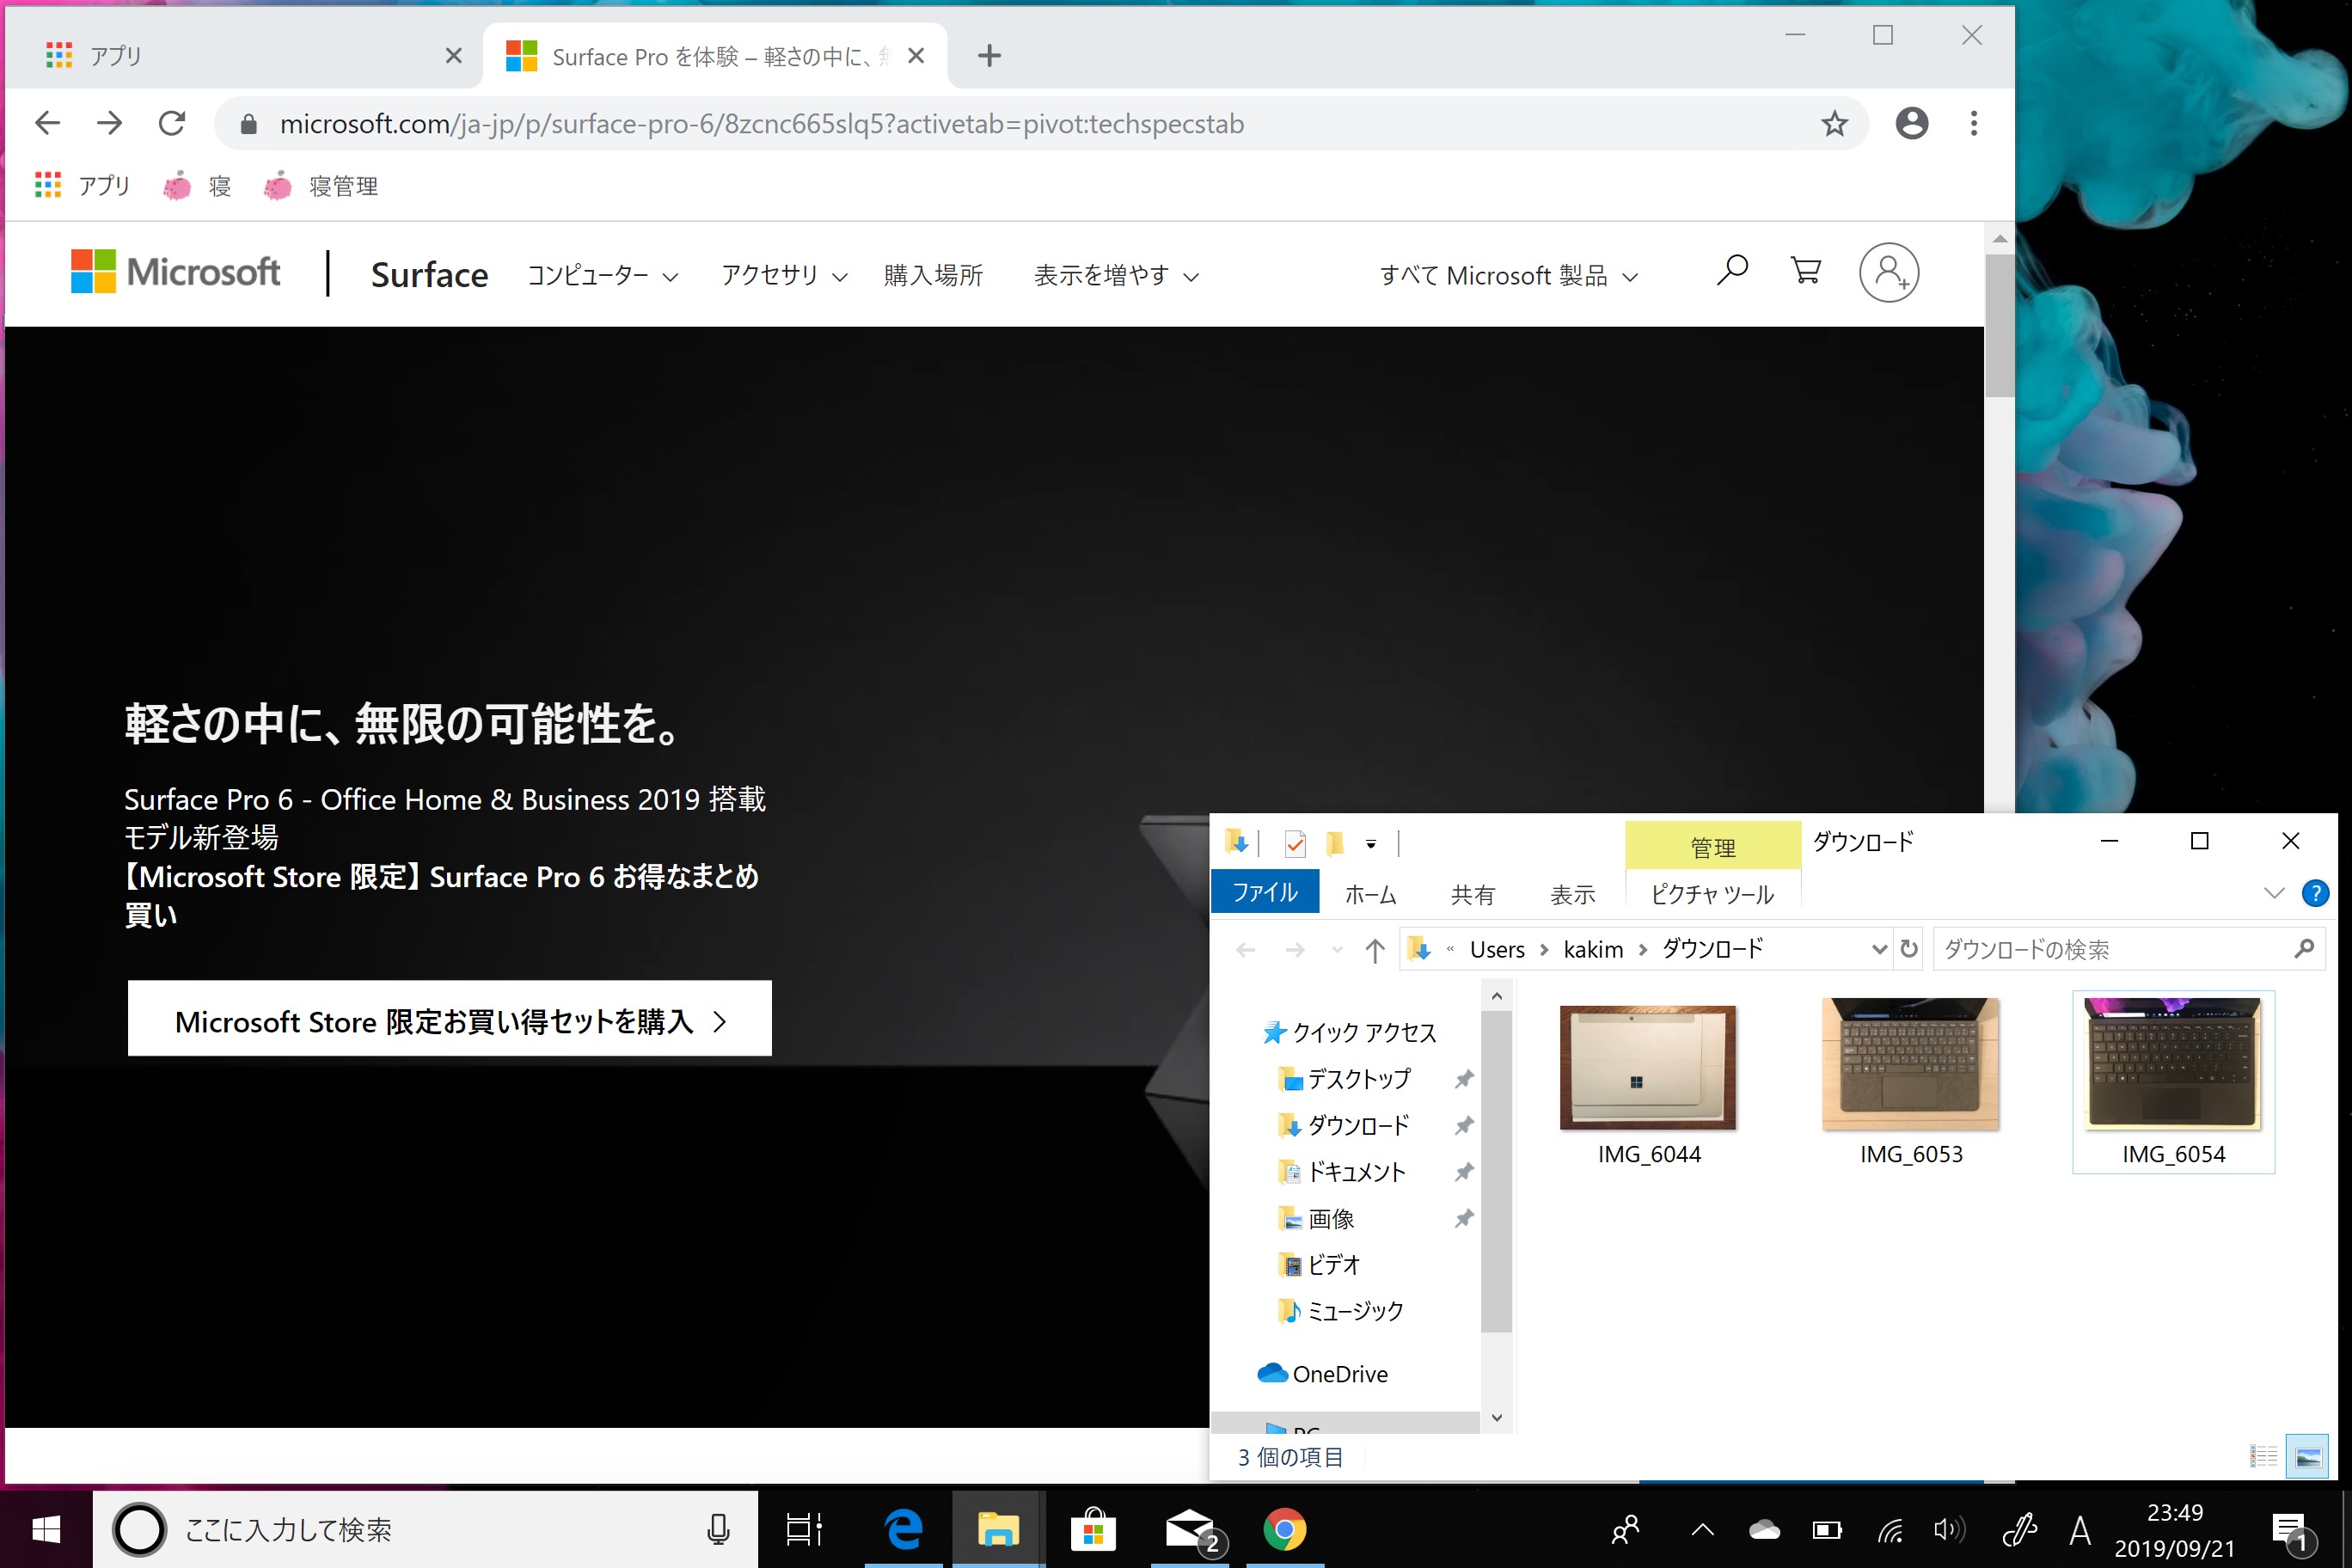Select デスクトップ in the navigation pane

point(1345,1079)
